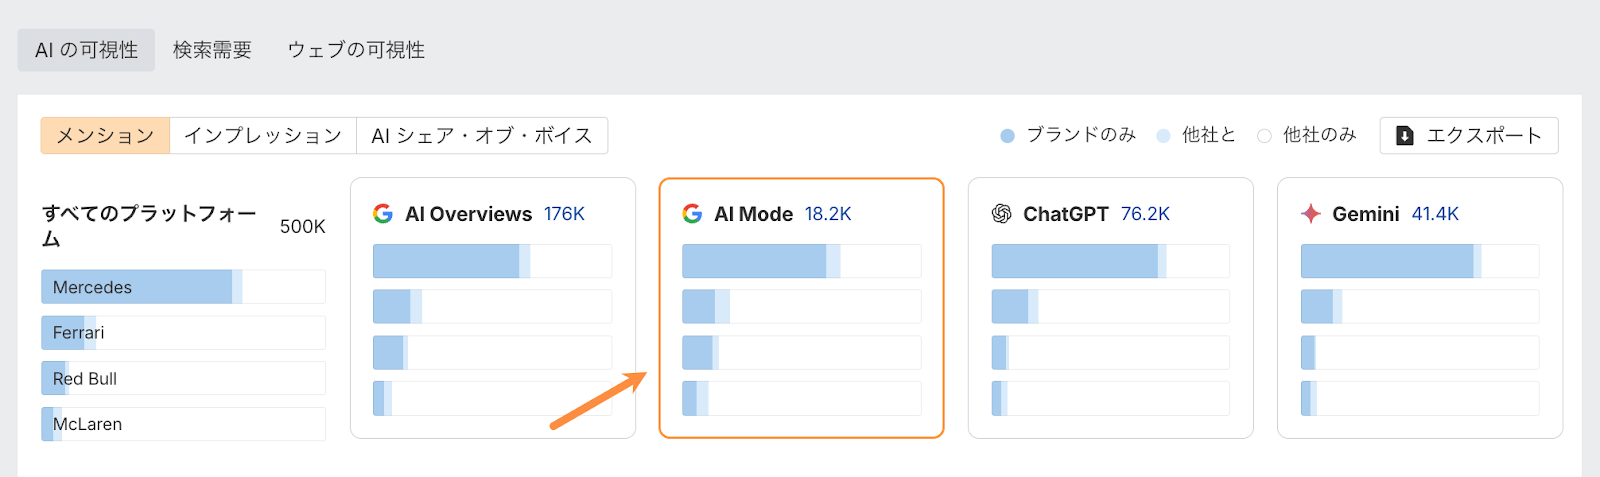Click the ChatGPT logo icon
The height and width of the screenshot is (477, 1600).
click(x=1001, y=214)
